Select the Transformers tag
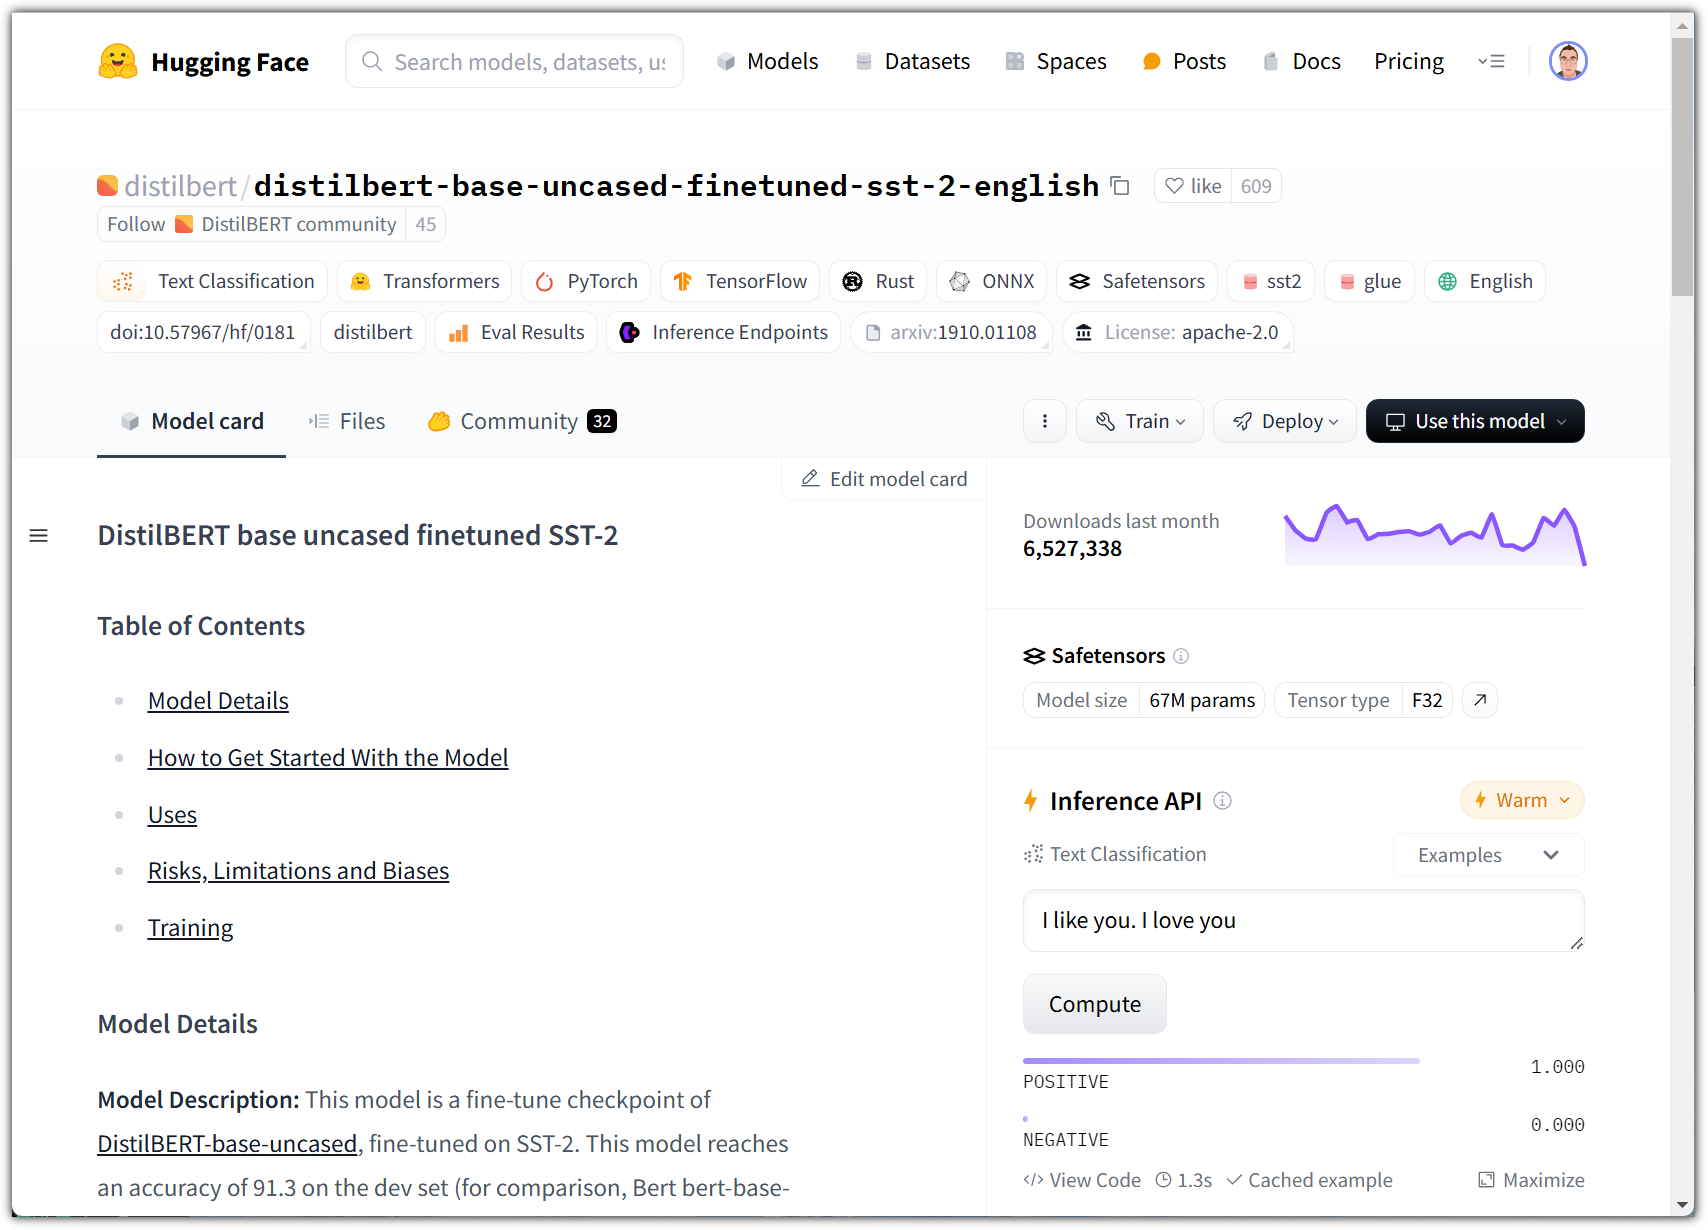Image resolution: width=1708 pixels, height=1230 pixels. pyautogui.click(x=425, y=281)
